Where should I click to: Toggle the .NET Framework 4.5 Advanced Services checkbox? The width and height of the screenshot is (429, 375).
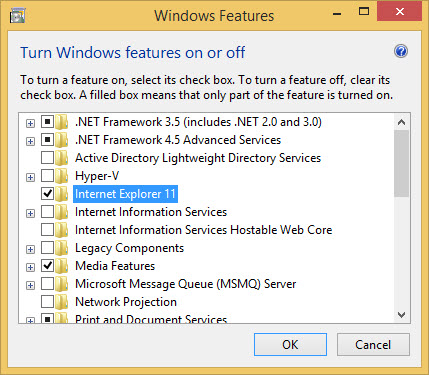tap(47, 140)
